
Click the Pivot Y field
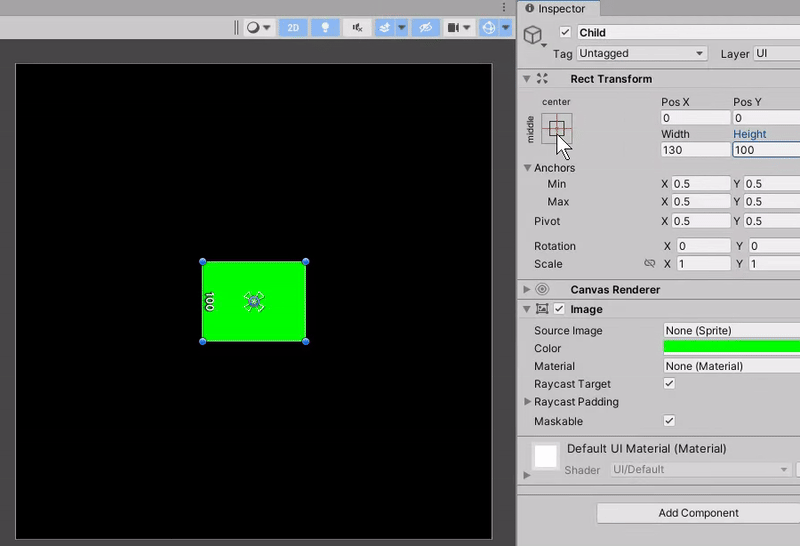[x=771, y=221]
